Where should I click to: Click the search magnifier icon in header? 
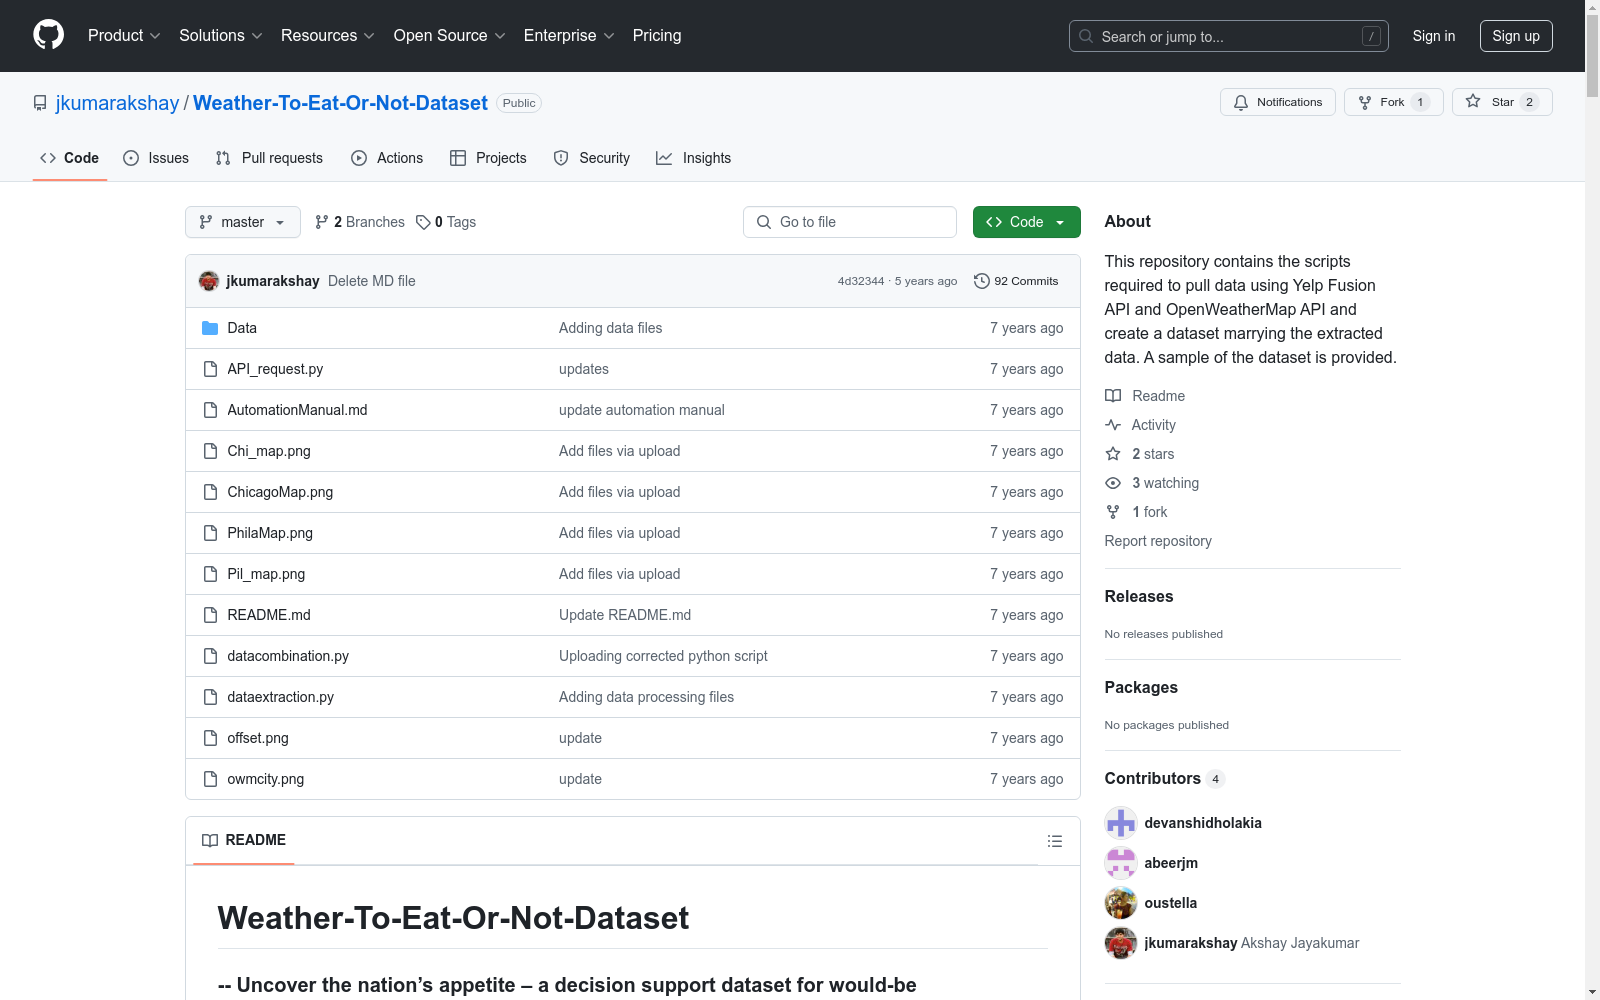[x=1086, y=36]
